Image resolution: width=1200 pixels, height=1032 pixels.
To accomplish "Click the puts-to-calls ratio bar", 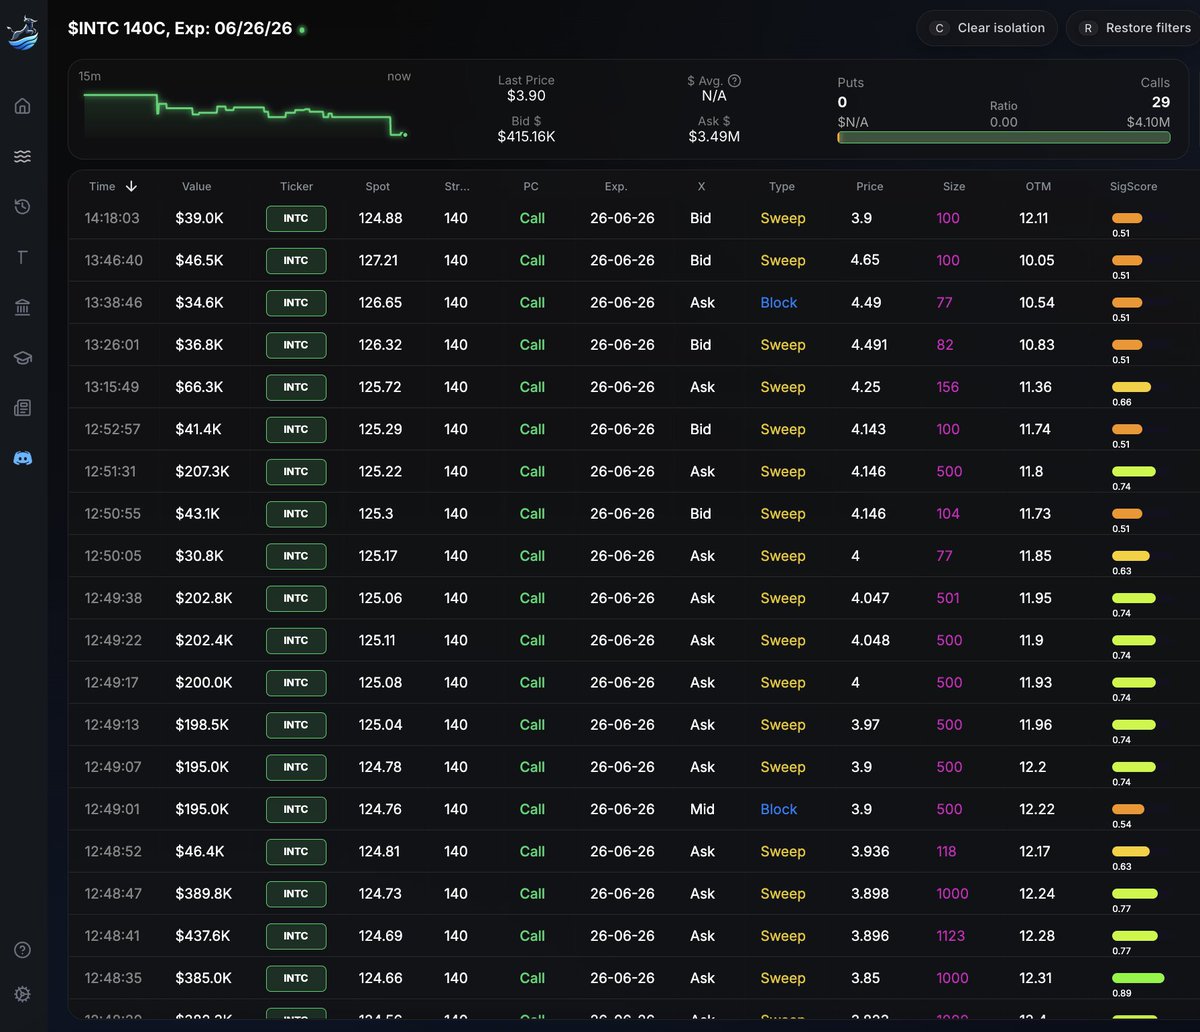I will coord(1004,137).
